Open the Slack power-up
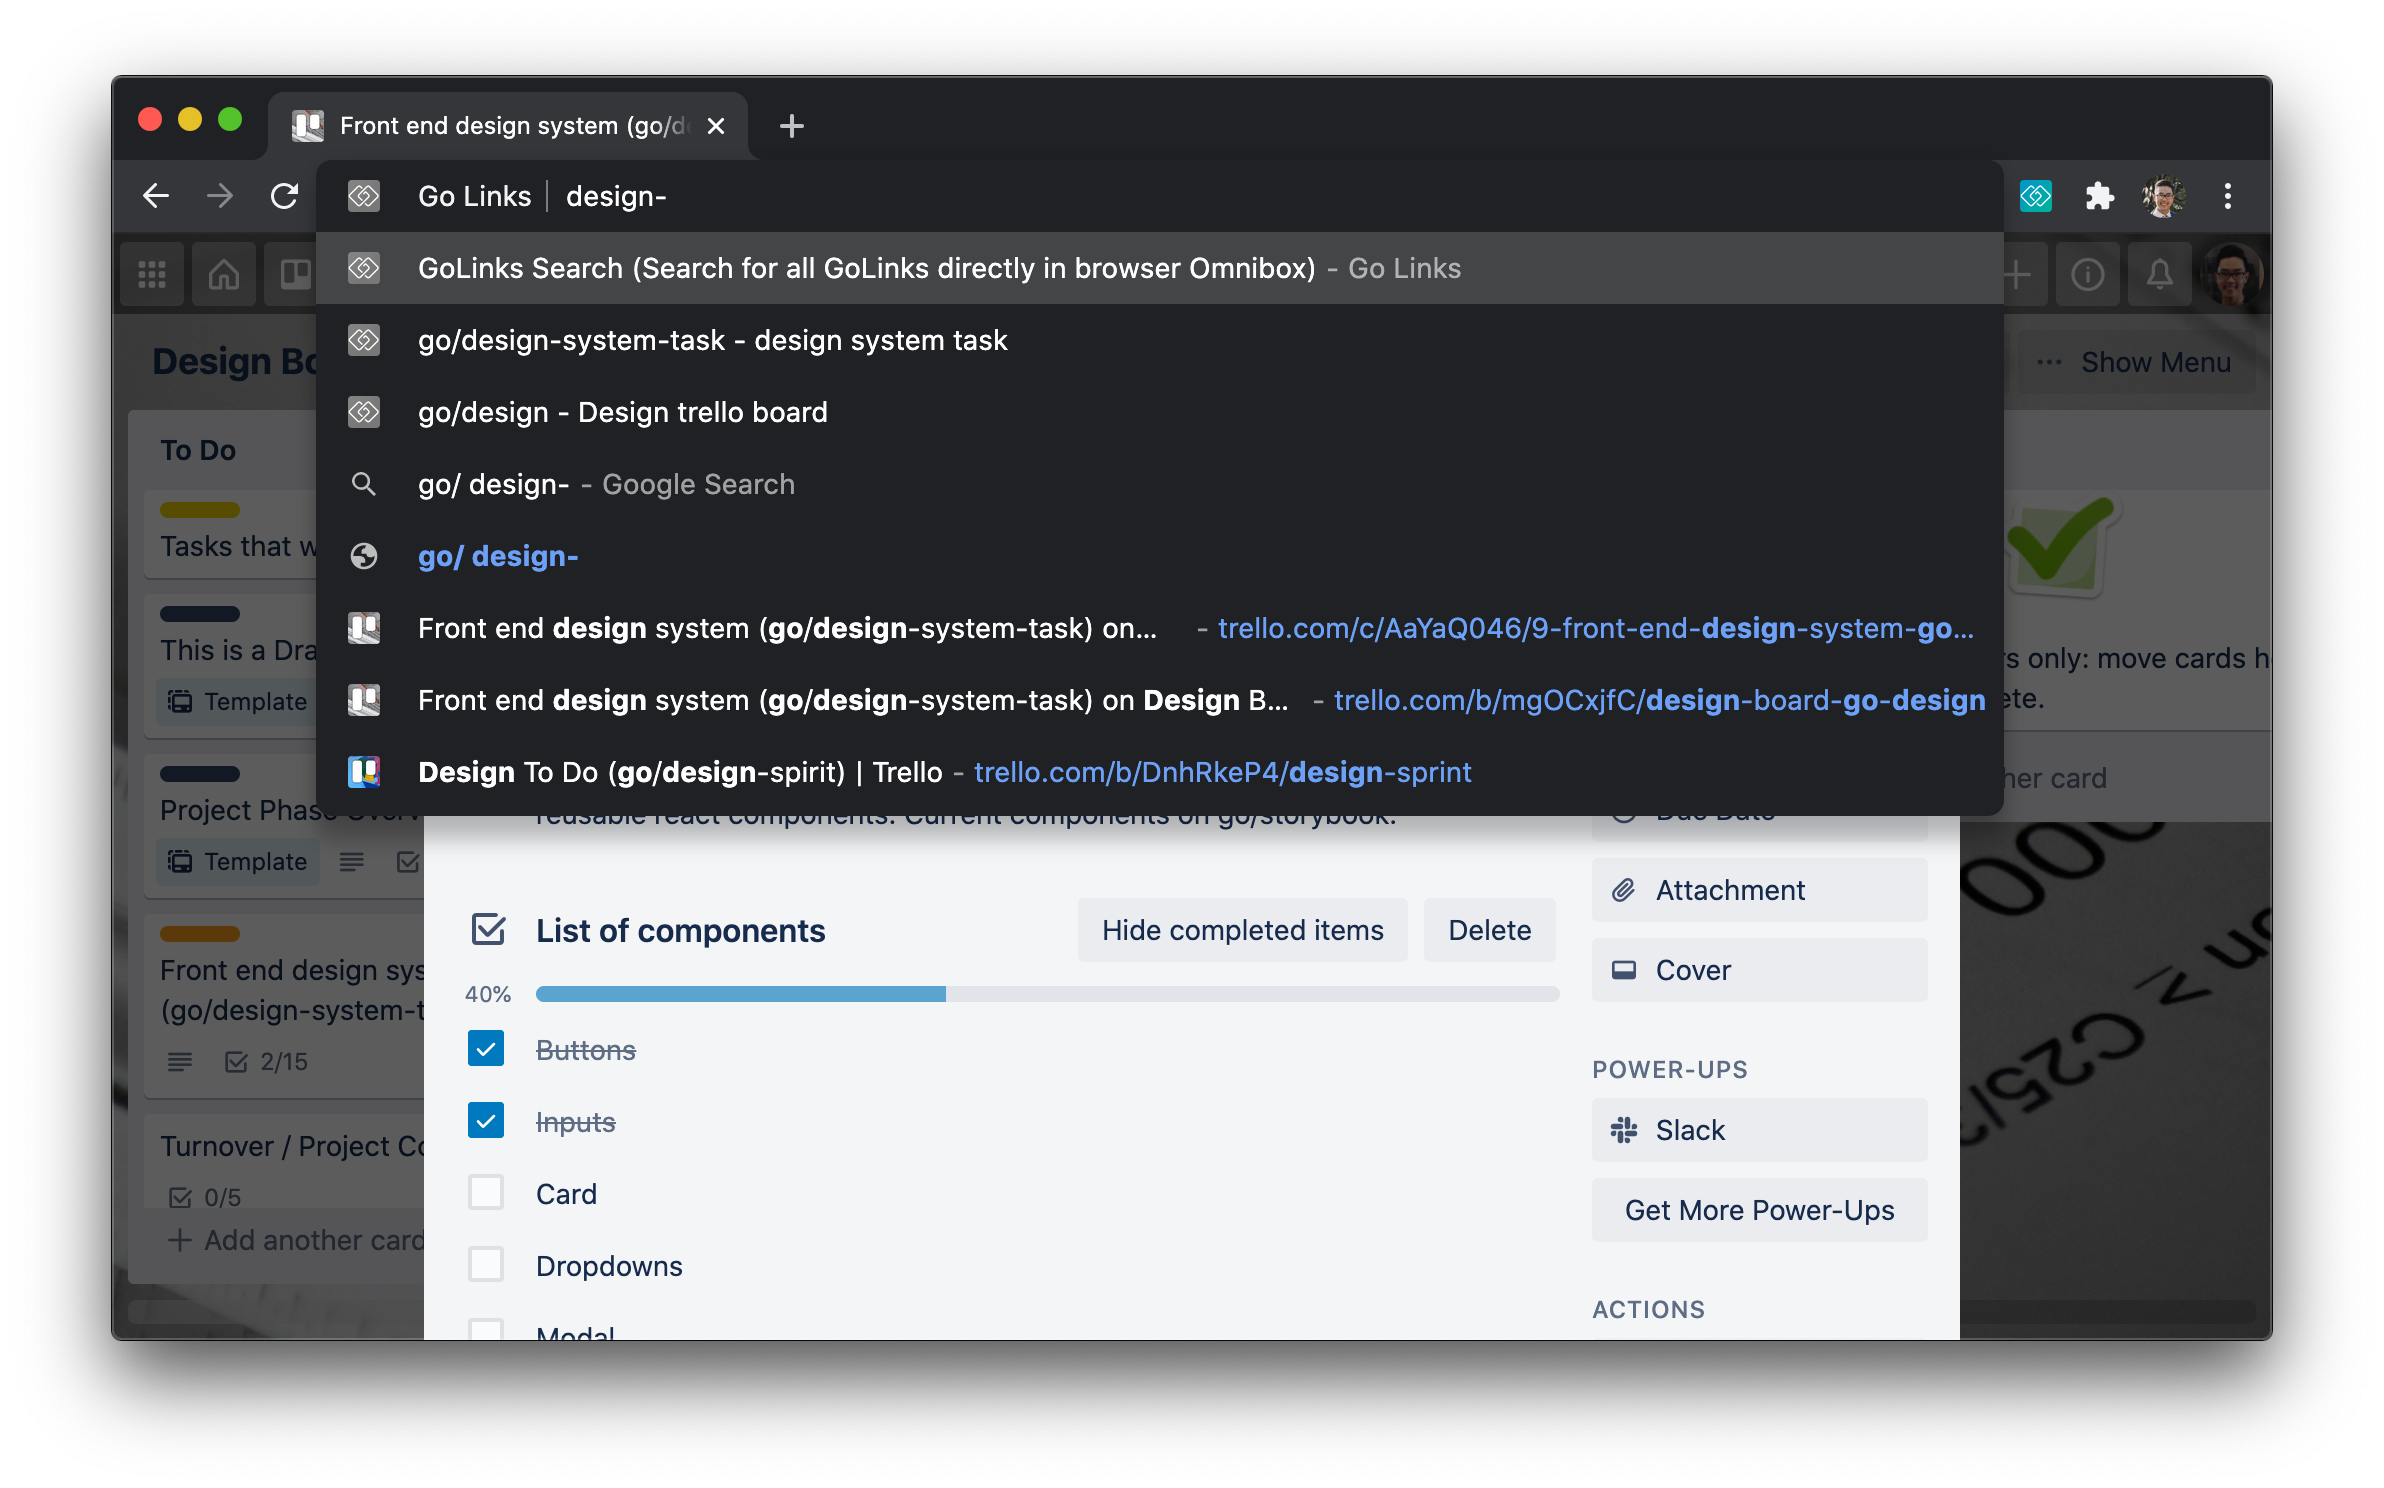 click(1759, 1130)
